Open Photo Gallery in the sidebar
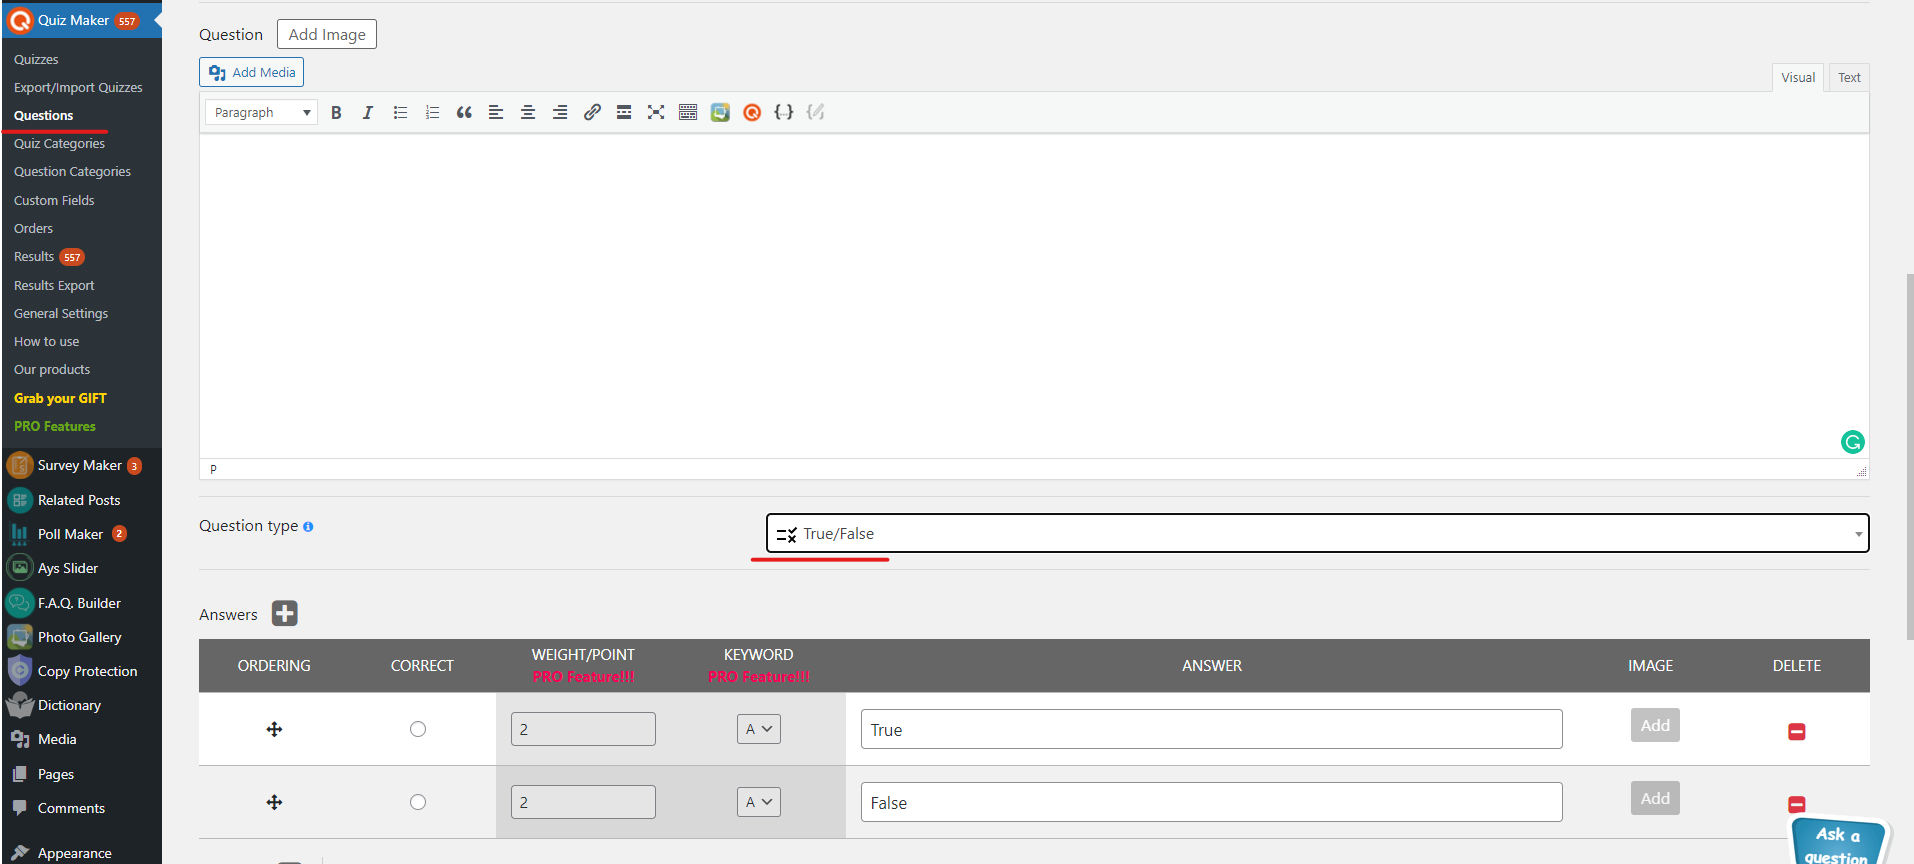This screenshot has height=864, width=1914. coord(79,637)
